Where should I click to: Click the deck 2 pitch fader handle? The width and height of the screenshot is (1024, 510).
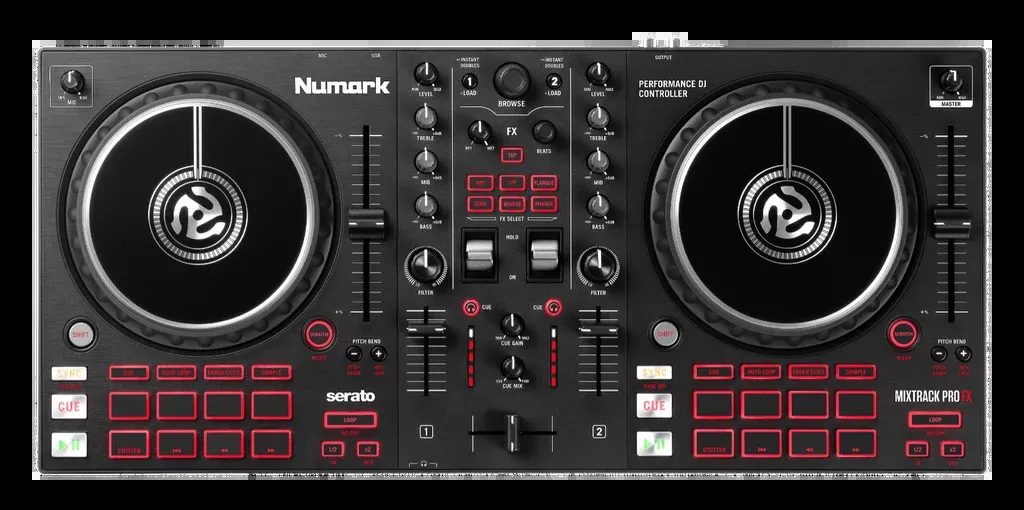952,224
